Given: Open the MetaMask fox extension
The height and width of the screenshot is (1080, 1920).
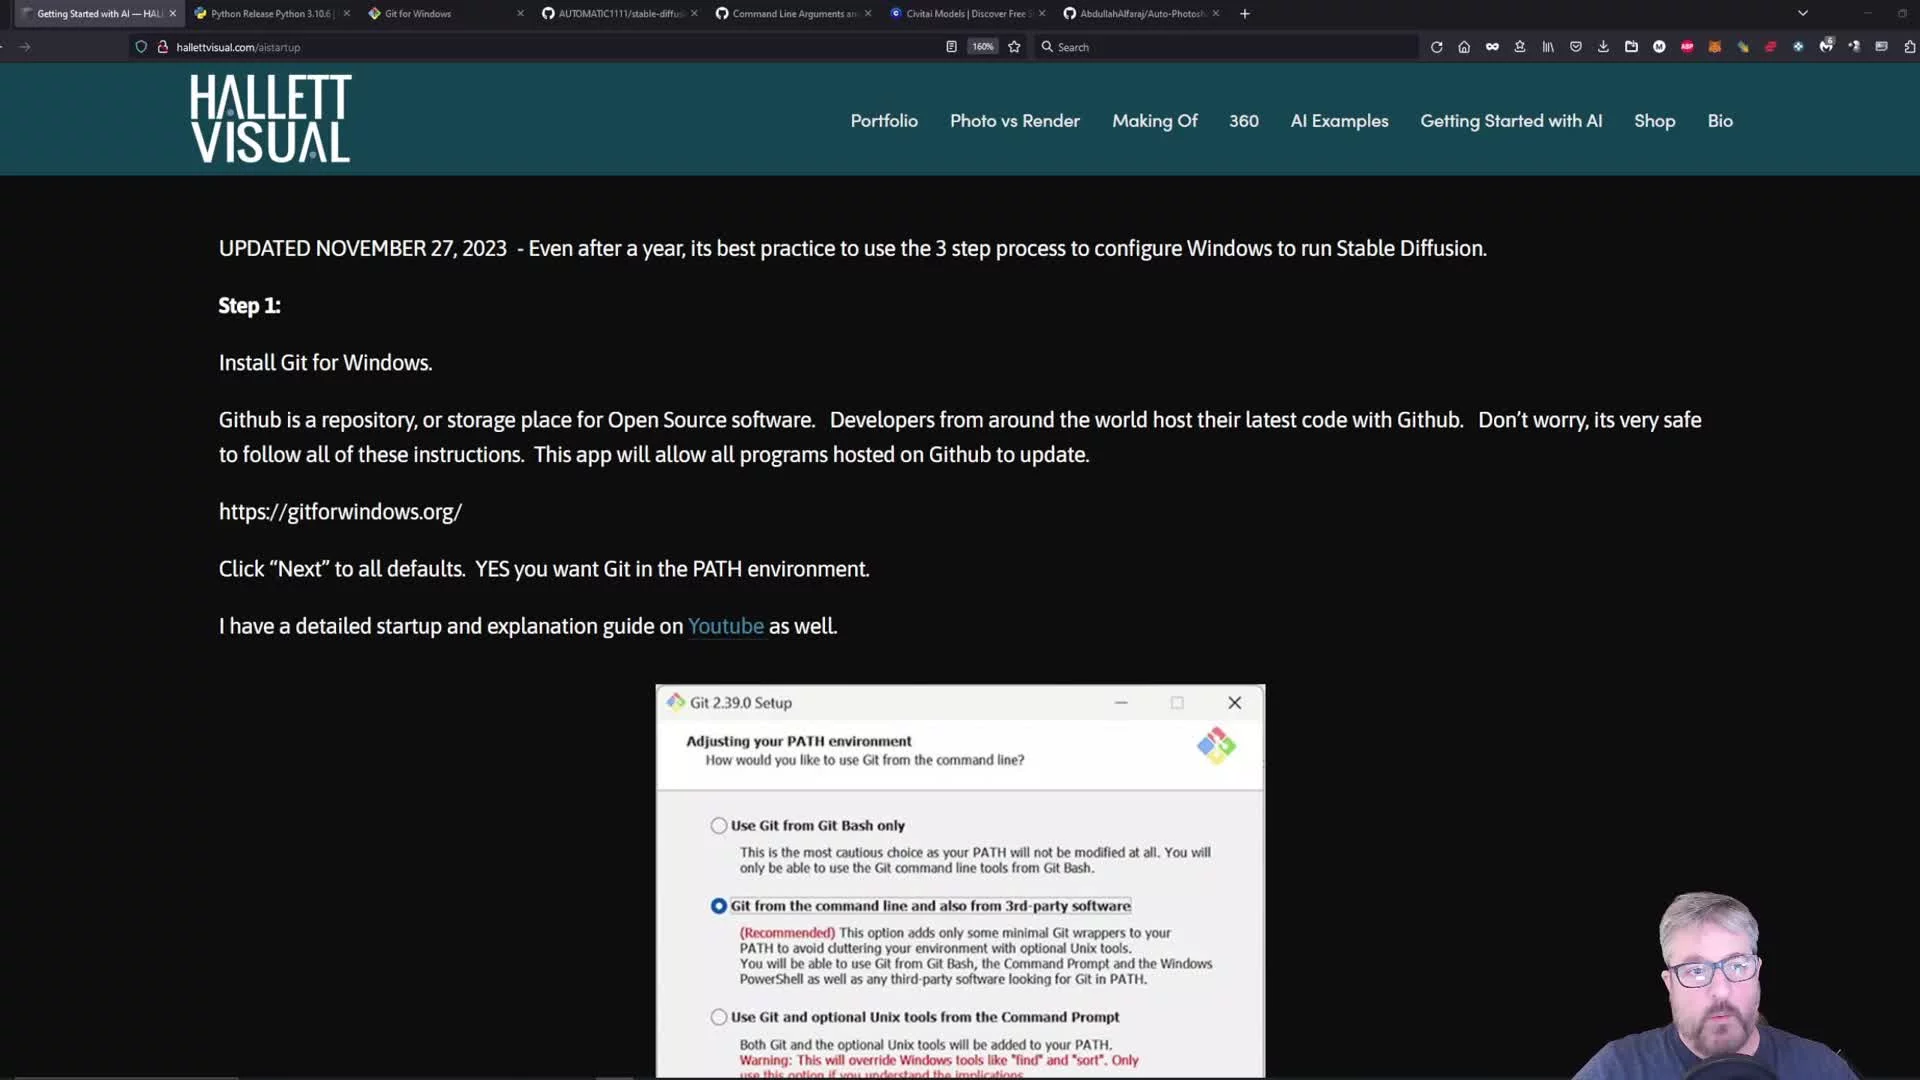Looking at the screenshot, I should [x=1715, y=47].
